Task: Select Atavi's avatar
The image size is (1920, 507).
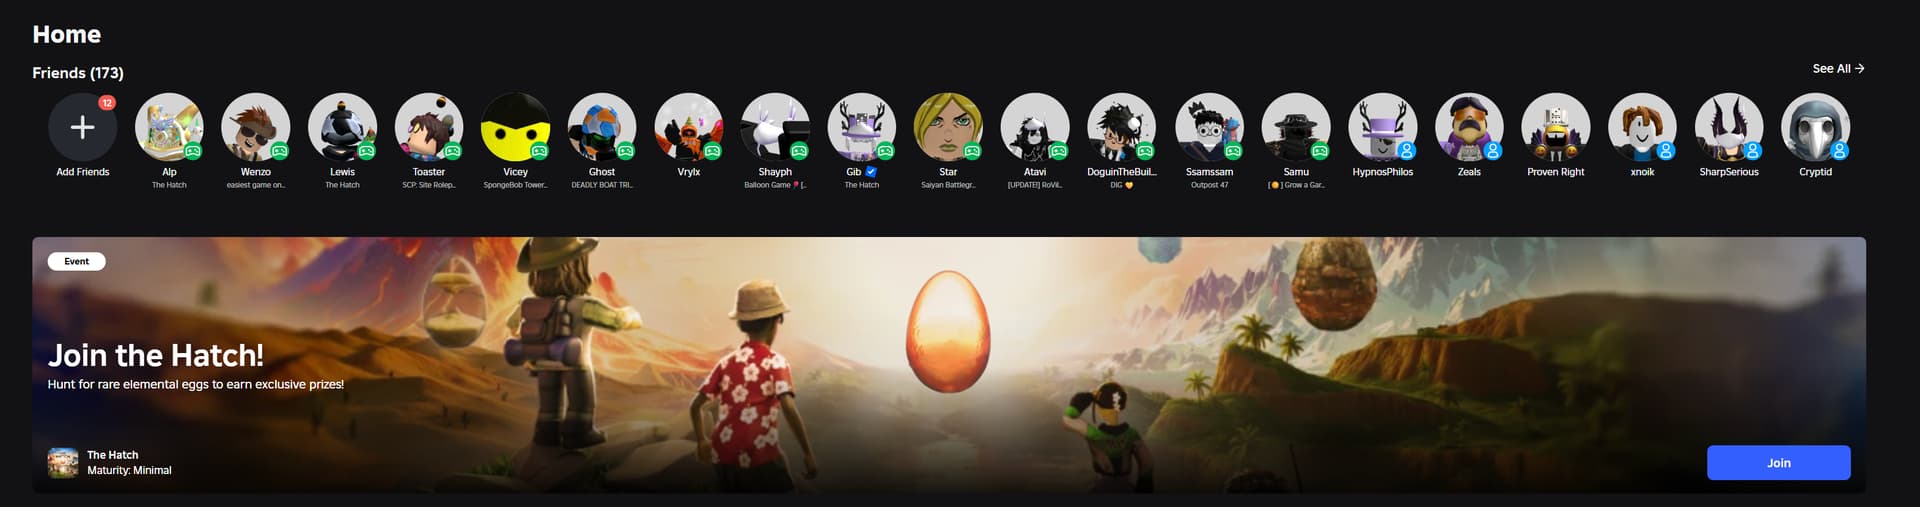Action: pos(1035,127)
